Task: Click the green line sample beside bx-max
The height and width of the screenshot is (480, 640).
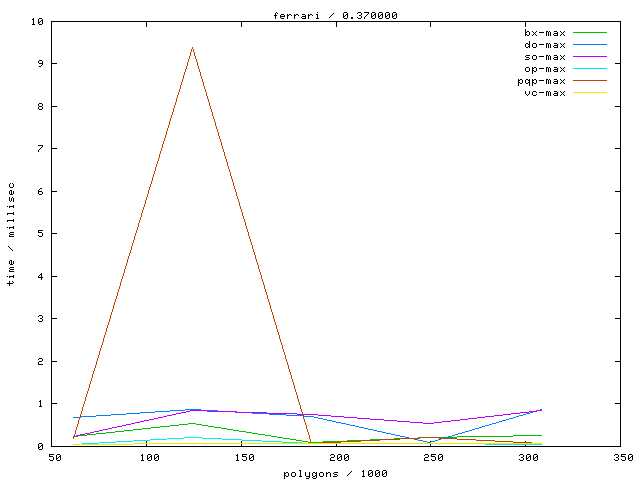Action: pos(590,33)
